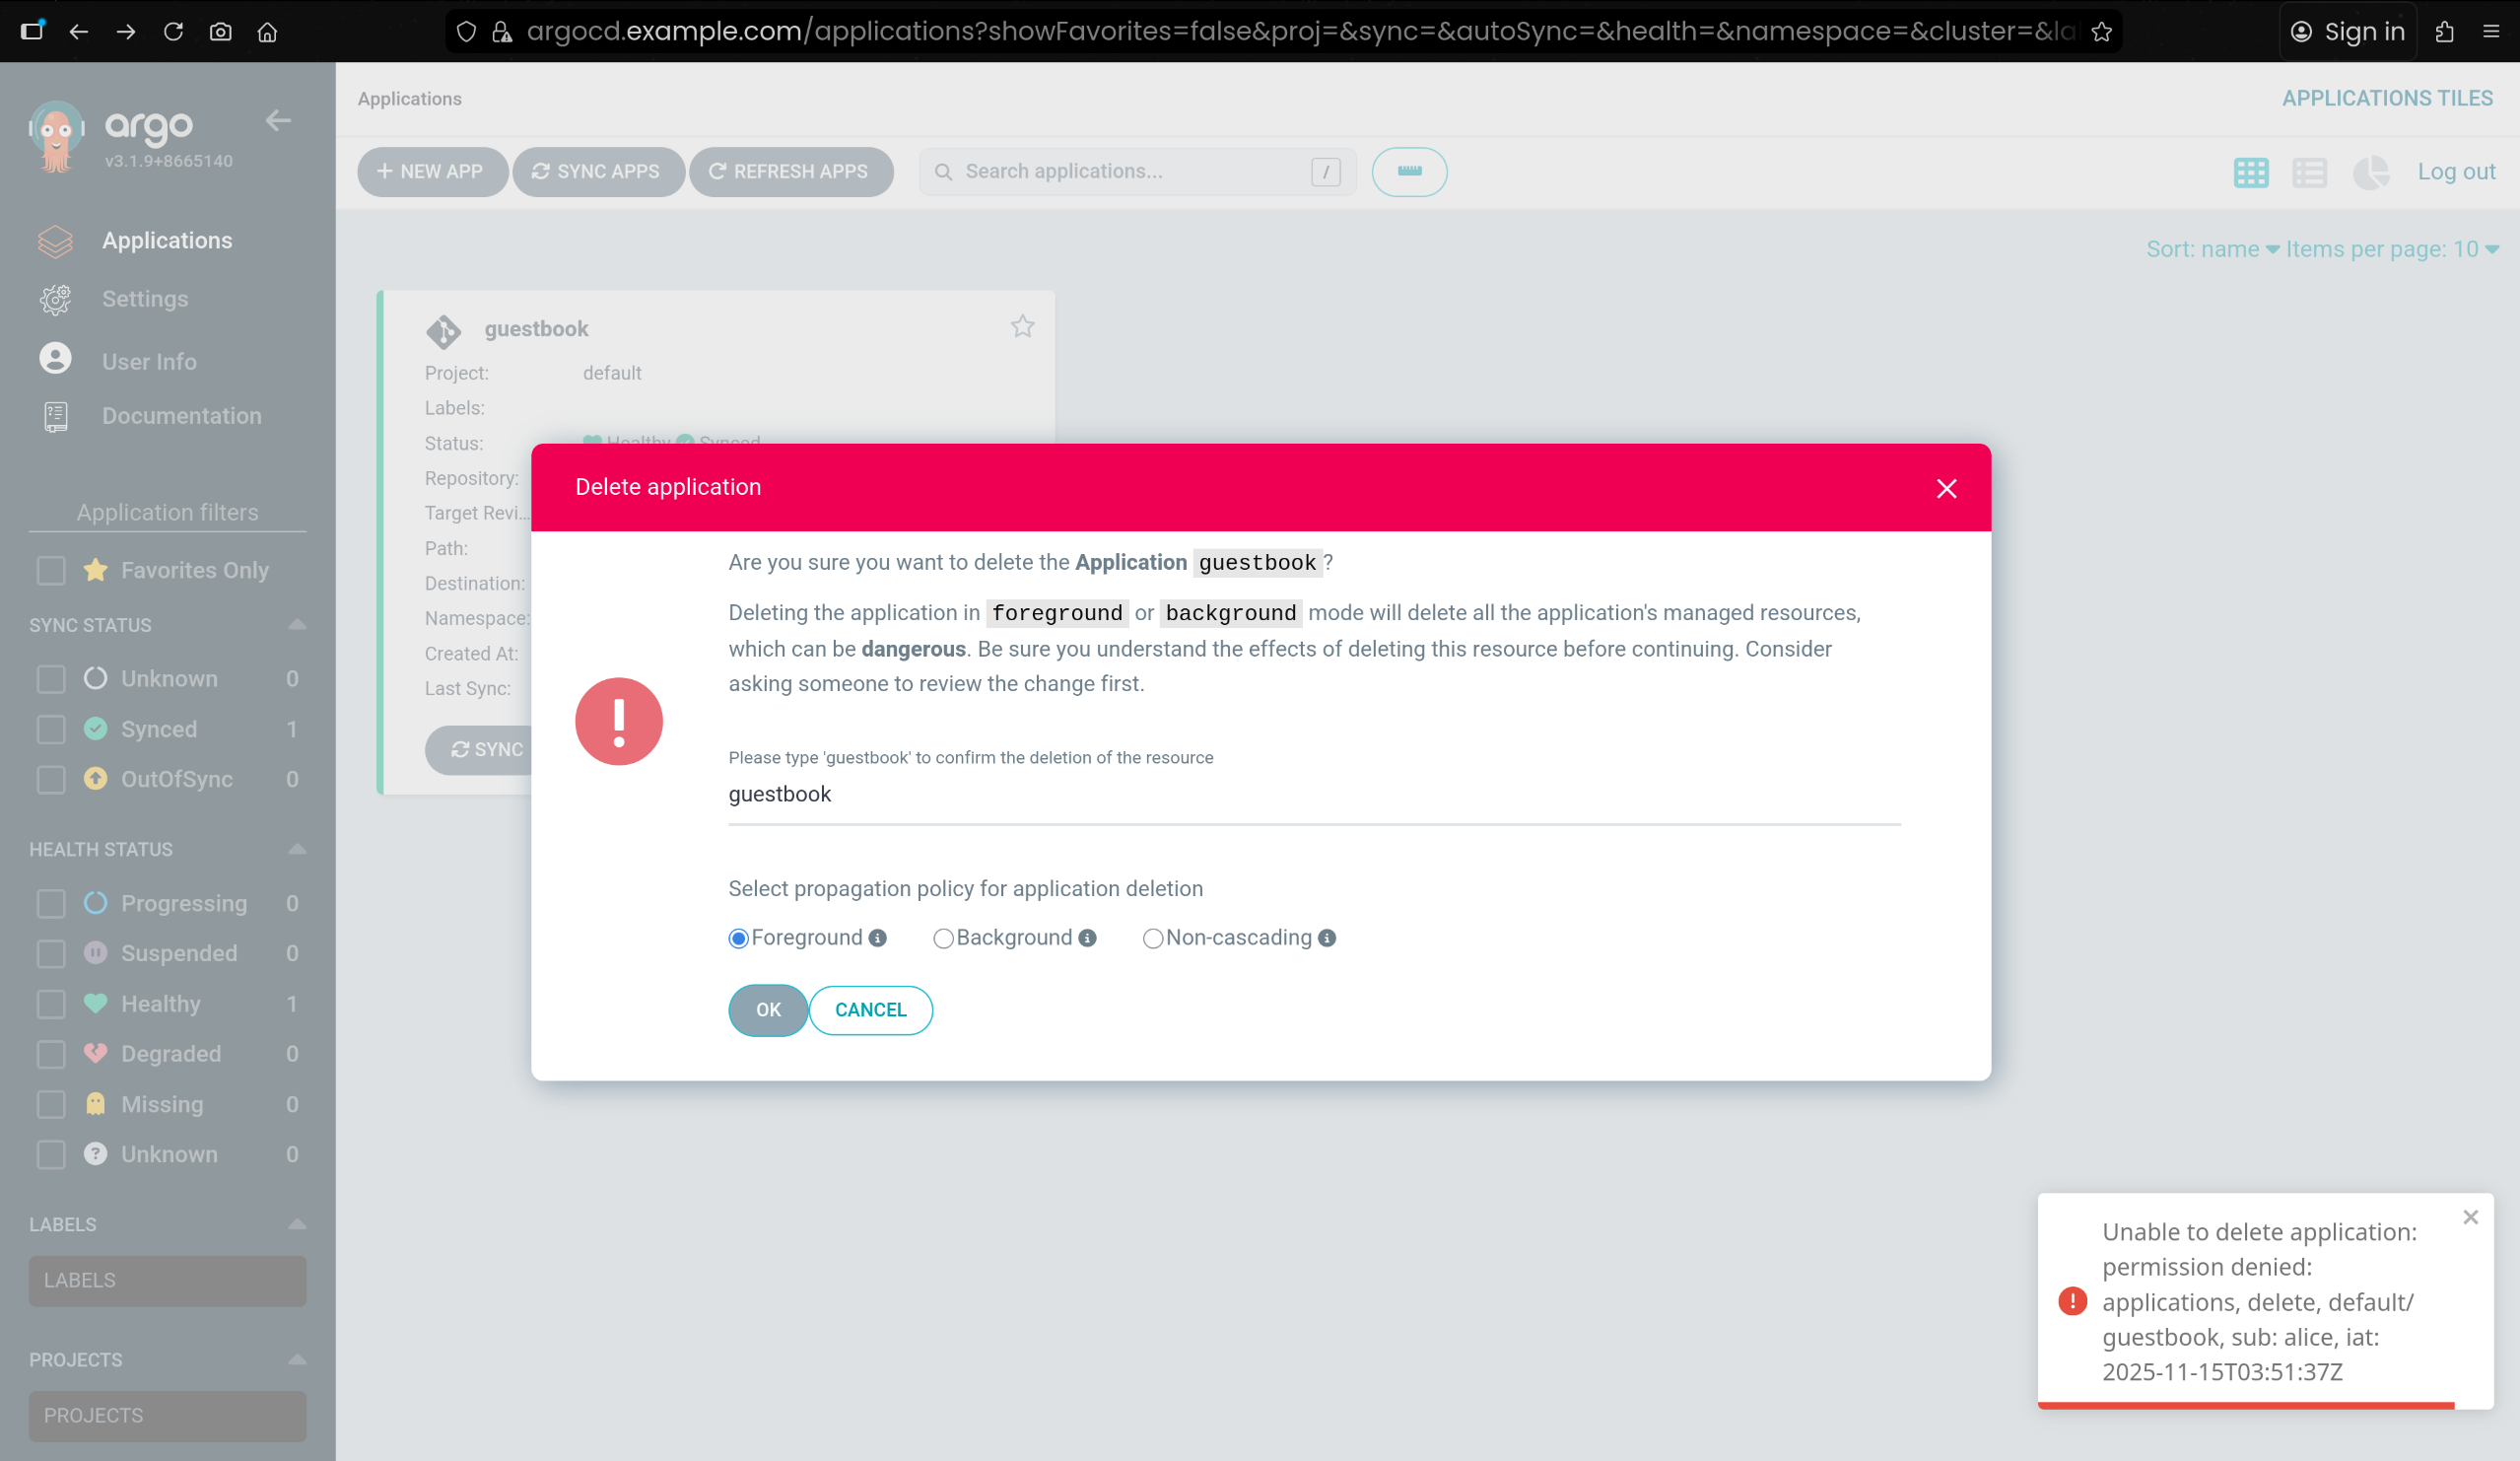Switch to the tiles grid view icon

click(x=2250, y=172)
